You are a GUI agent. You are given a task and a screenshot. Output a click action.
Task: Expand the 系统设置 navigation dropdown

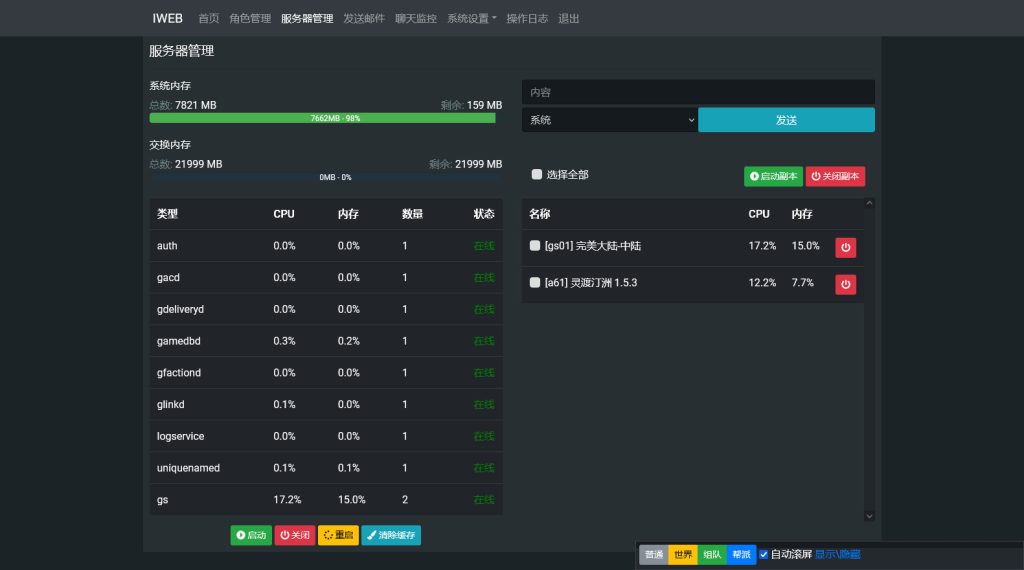(x=472, y=18)
